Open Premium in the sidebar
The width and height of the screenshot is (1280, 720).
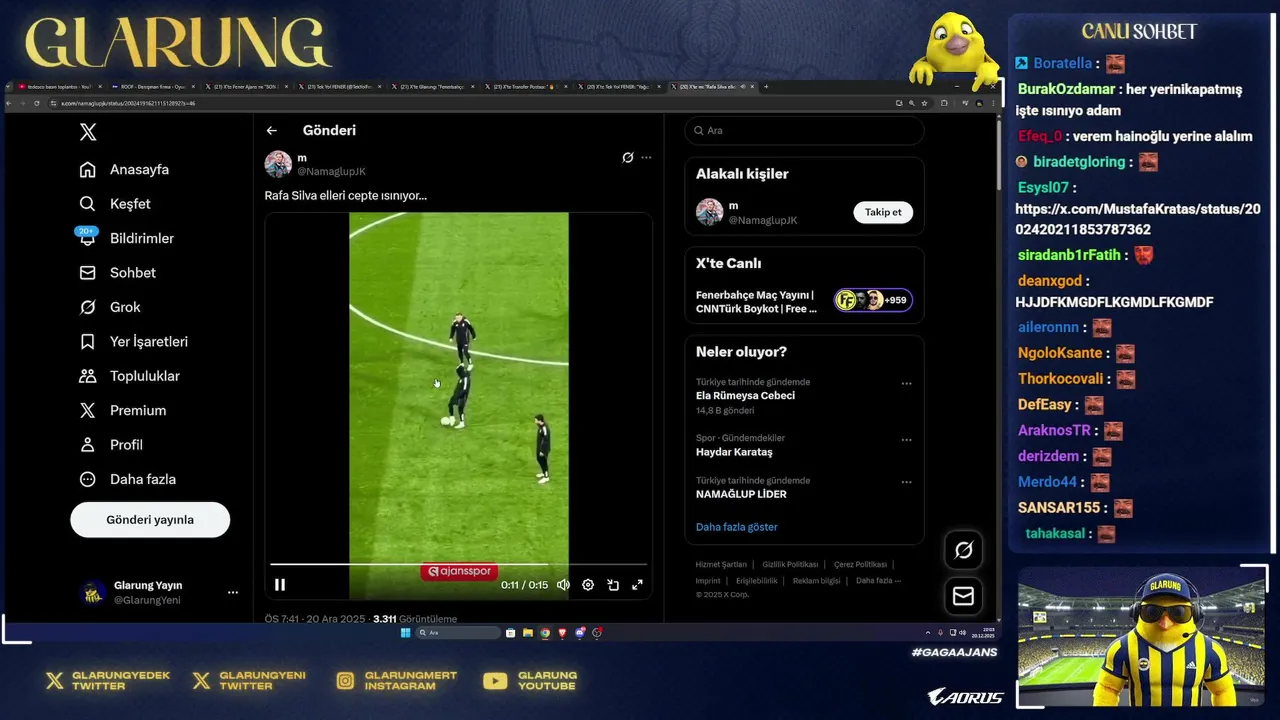click(x=122, y=410)
